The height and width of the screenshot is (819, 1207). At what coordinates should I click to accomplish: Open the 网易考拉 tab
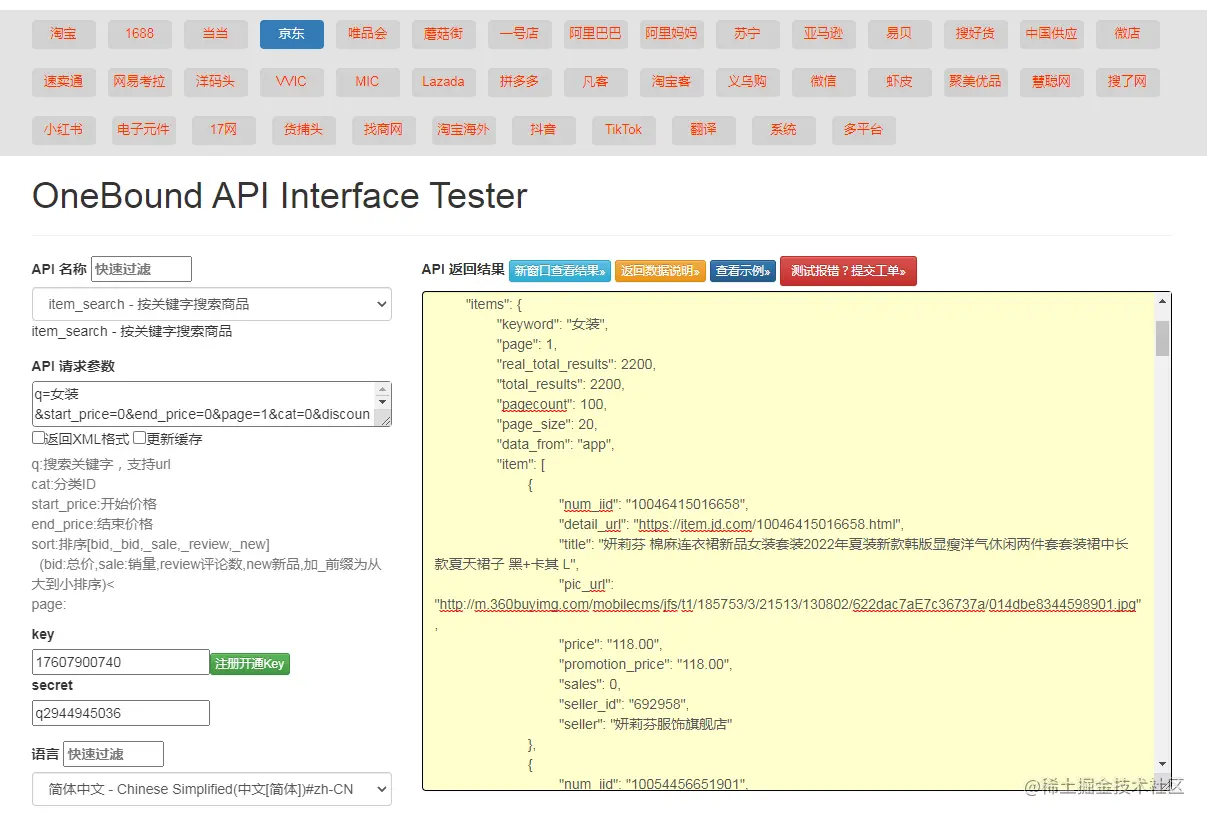(x=140, y=82)
